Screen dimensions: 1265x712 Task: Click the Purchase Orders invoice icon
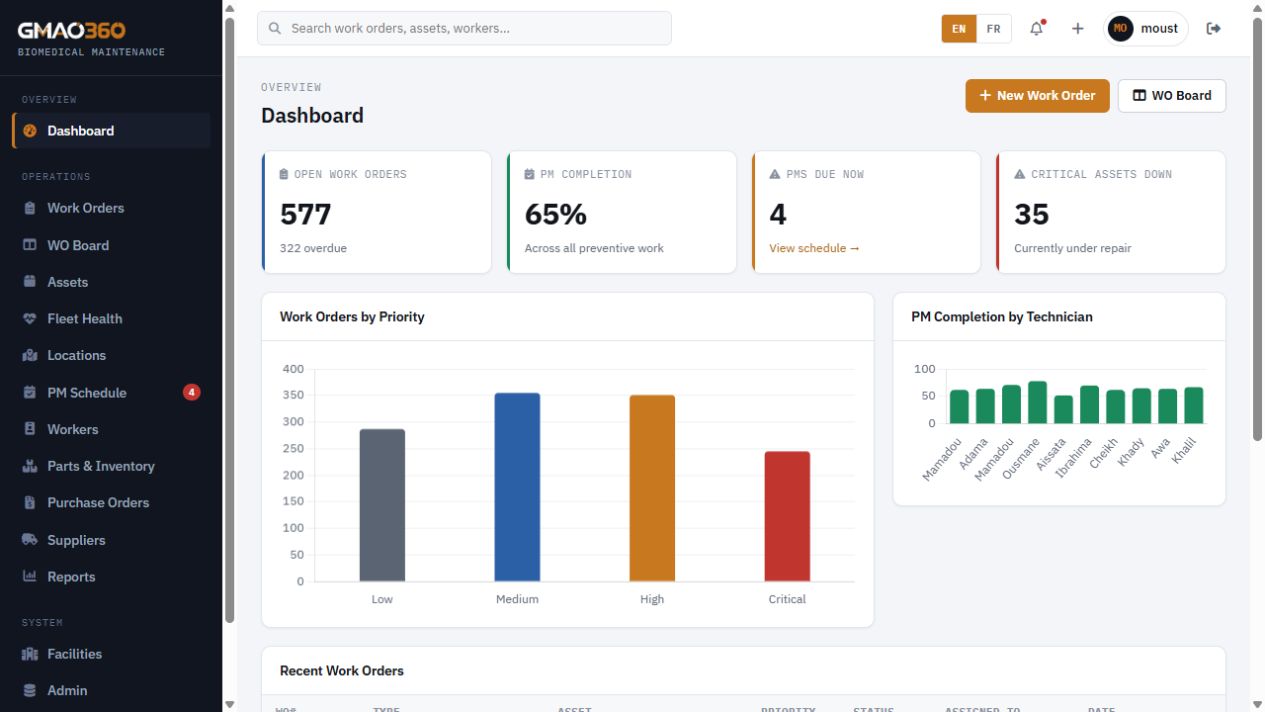pos(30,503)
